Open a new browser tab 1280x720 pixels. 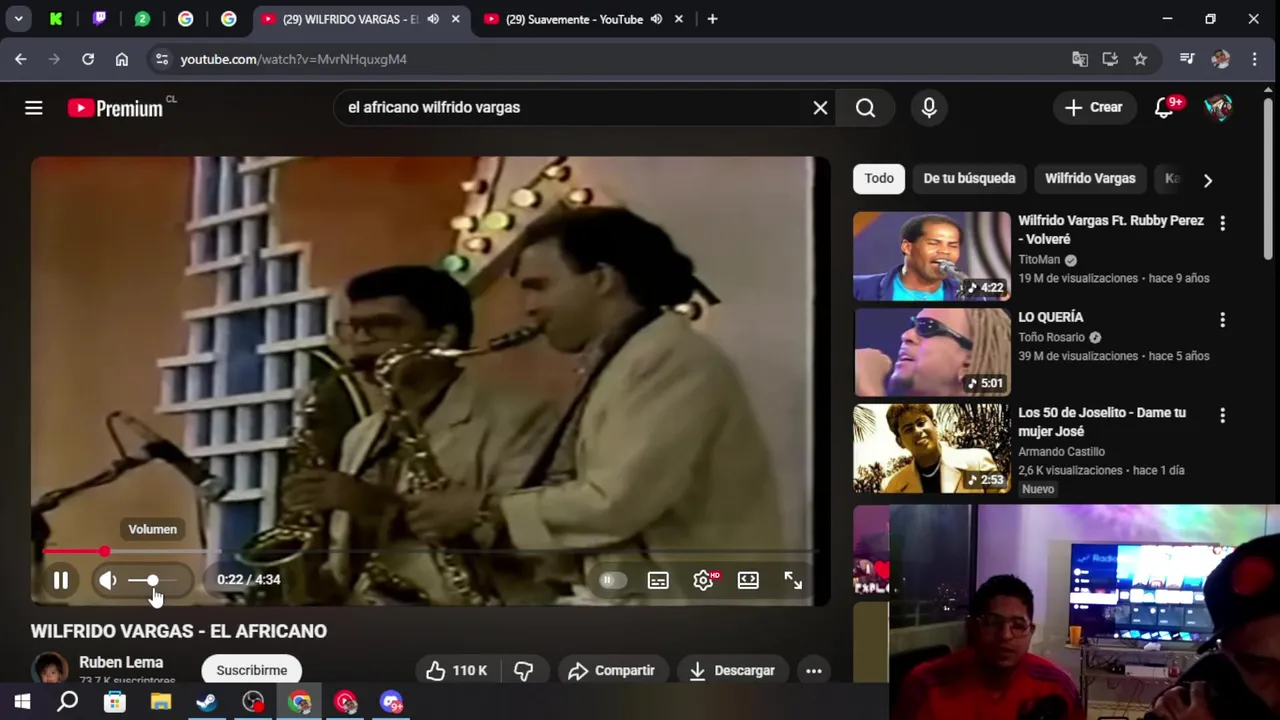click(x=712, y=19)
